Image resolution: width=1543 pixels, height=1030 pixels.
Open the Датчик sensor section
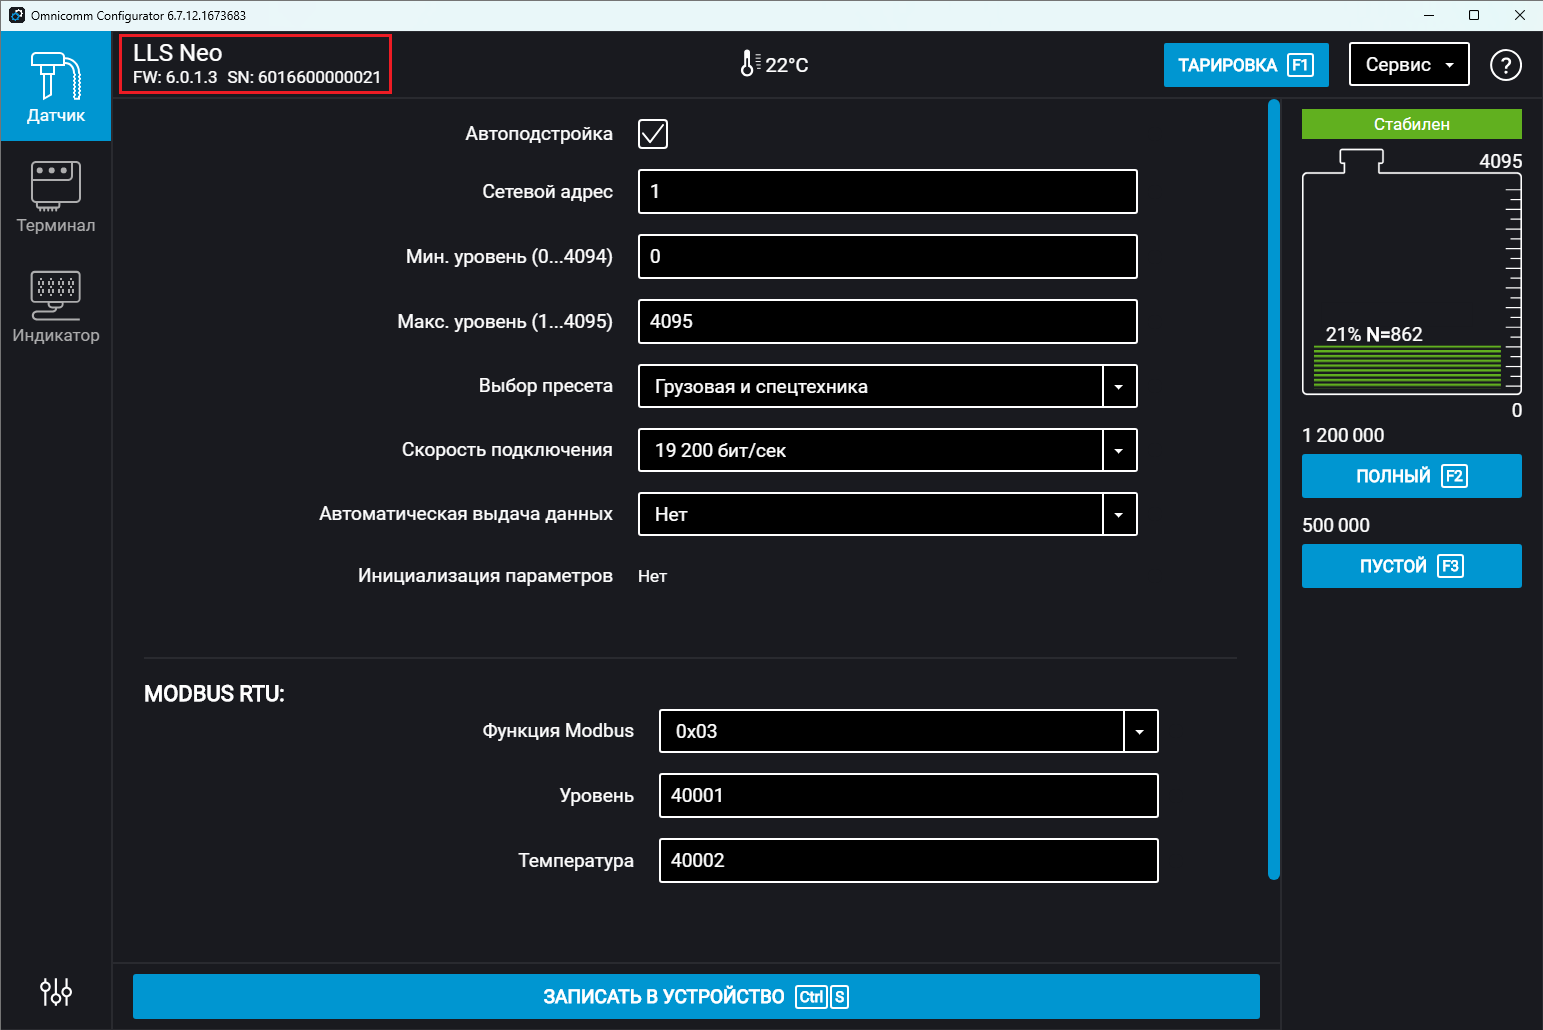56,87
